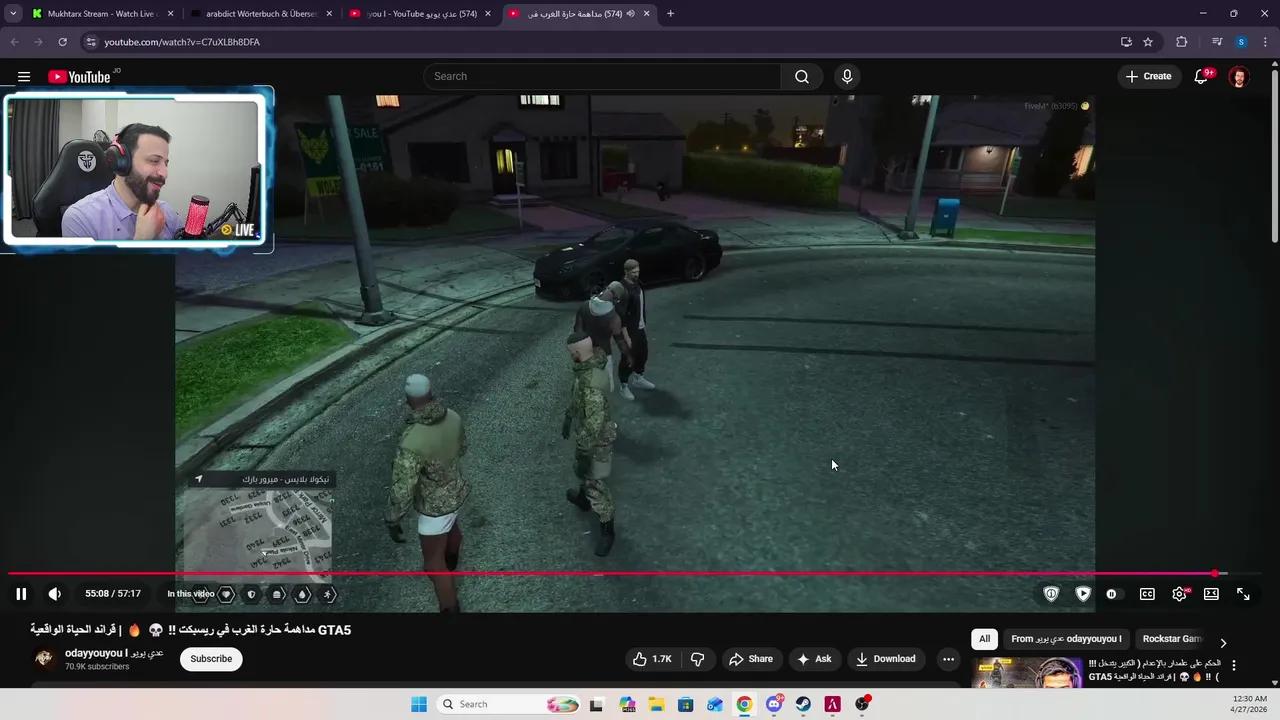The width and height of the screenshot is (1280, 720).
Task: Open player settings gear
Action: 1179,594
